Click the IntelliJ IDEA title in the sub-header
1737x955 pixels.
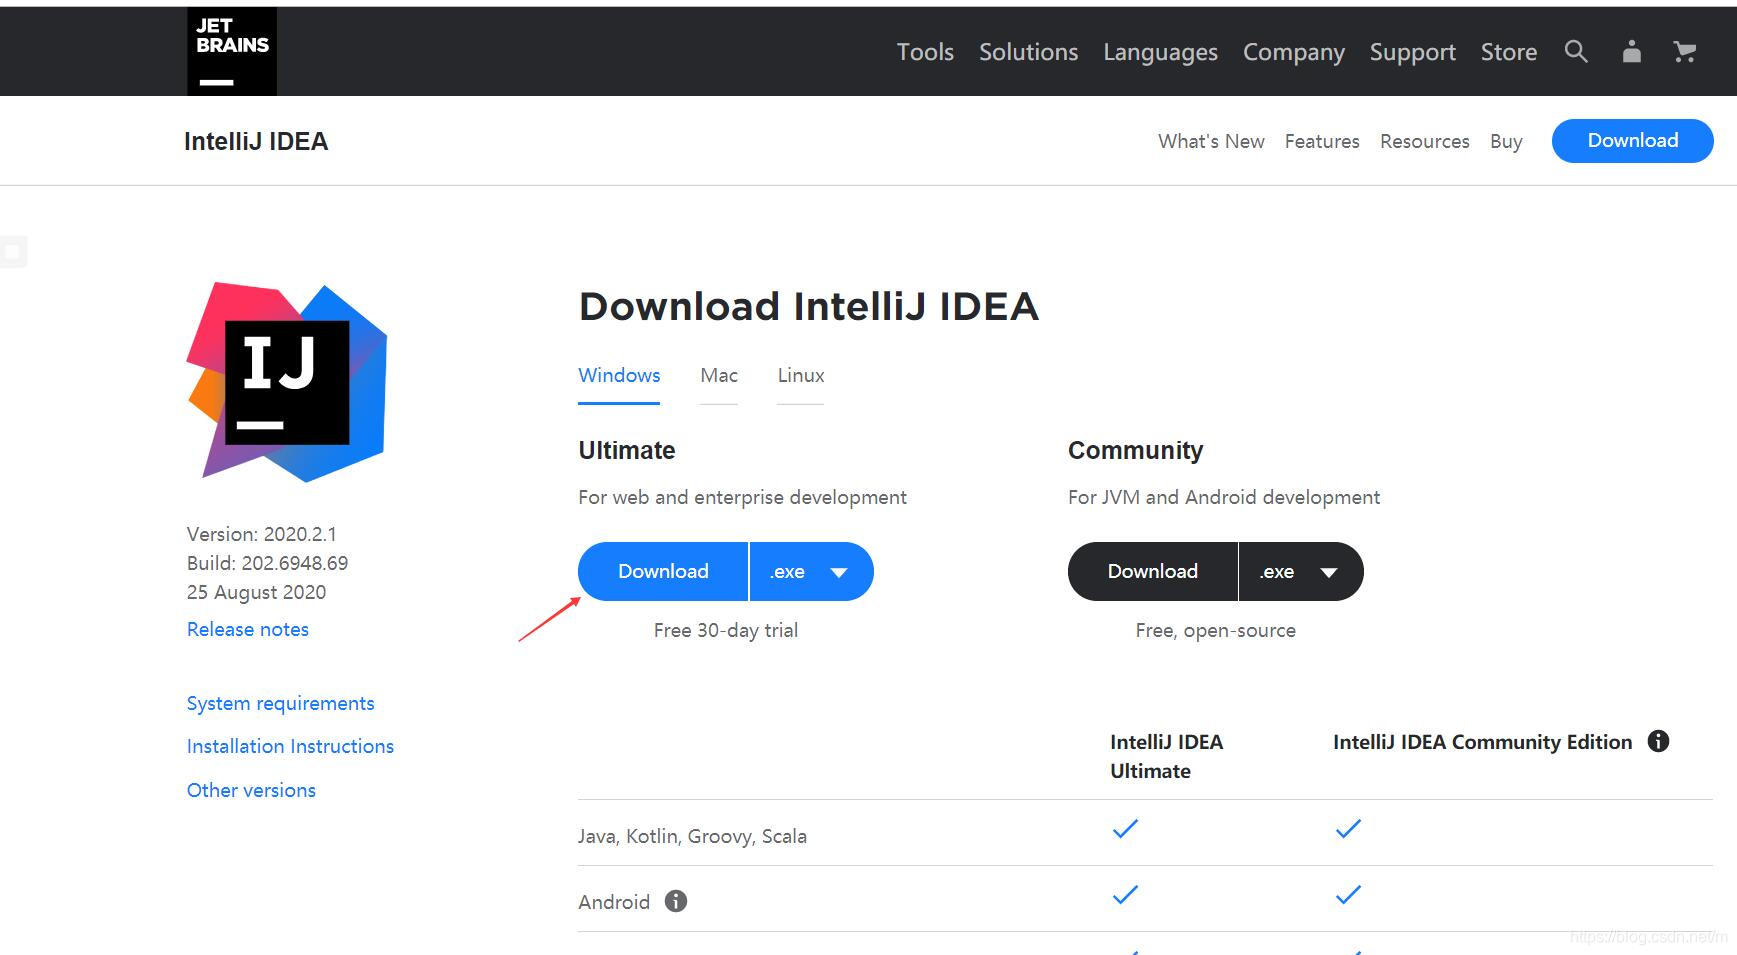click(256, 141)
